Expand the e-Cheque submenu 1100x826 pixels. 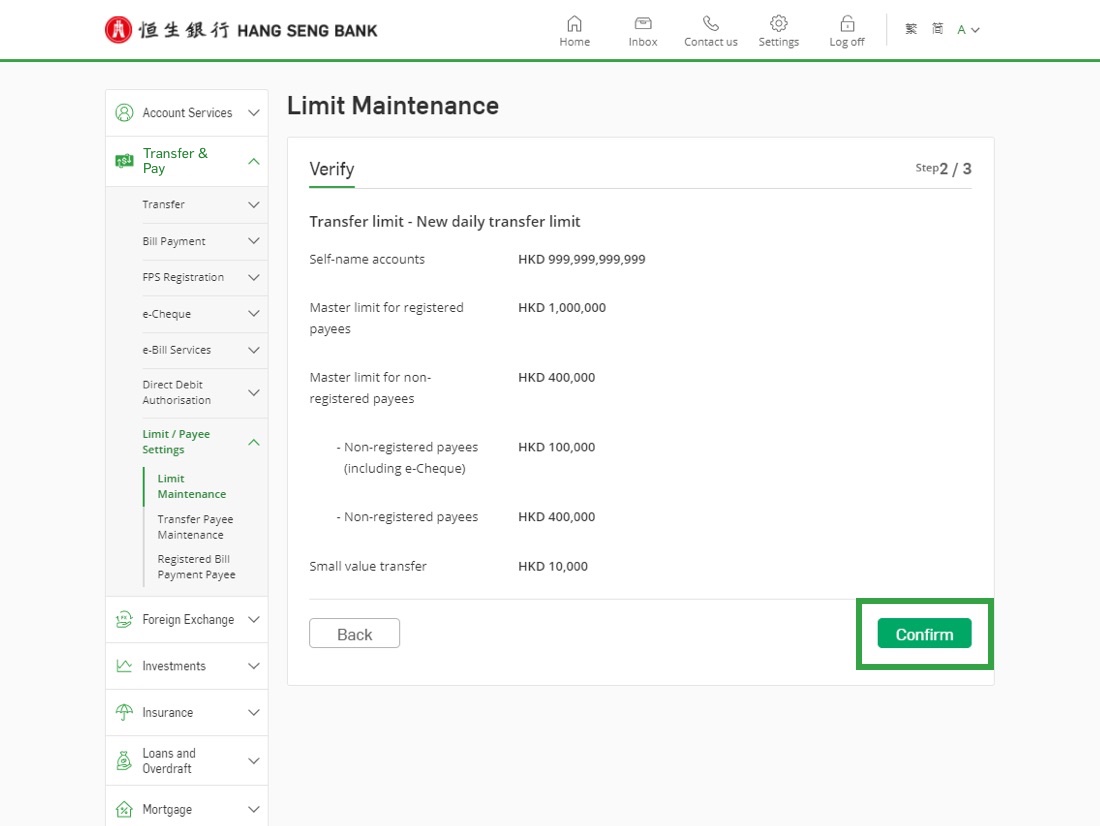[x=253, y=314]
